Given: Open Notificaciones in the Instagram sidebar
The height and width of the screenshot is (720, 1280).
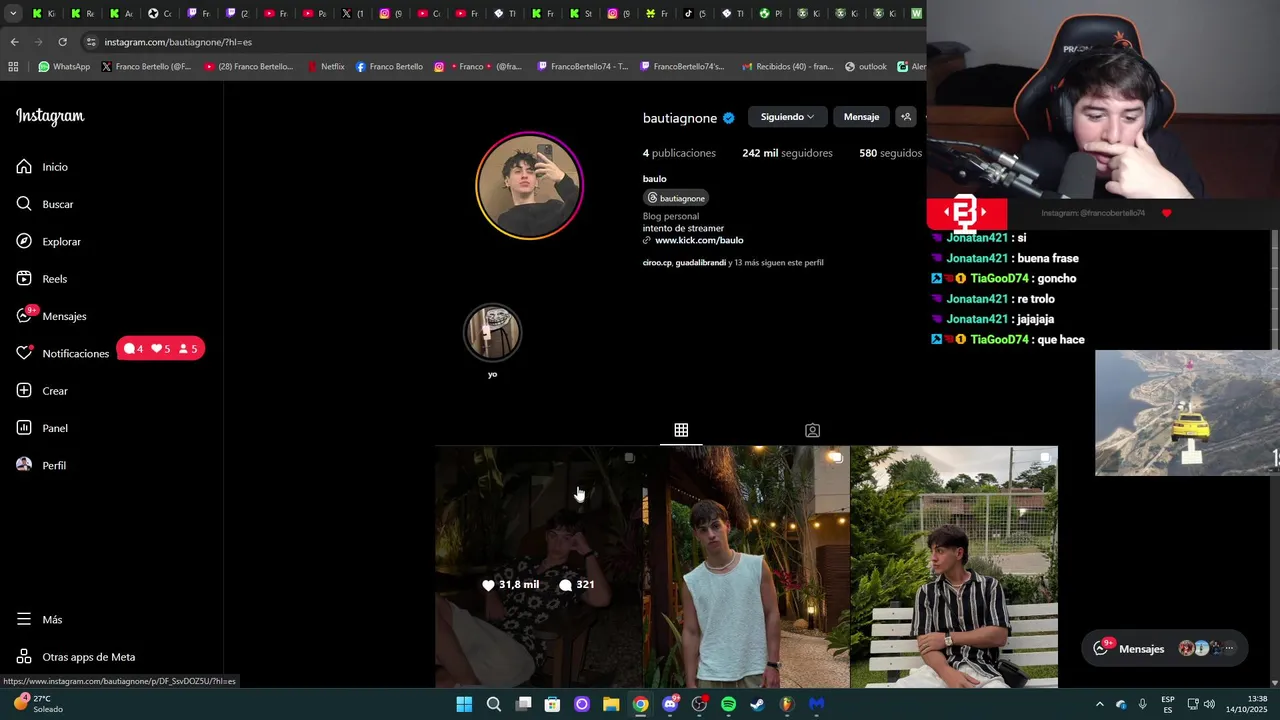Looking at the screenshot, I should click(x=62, y=353).
